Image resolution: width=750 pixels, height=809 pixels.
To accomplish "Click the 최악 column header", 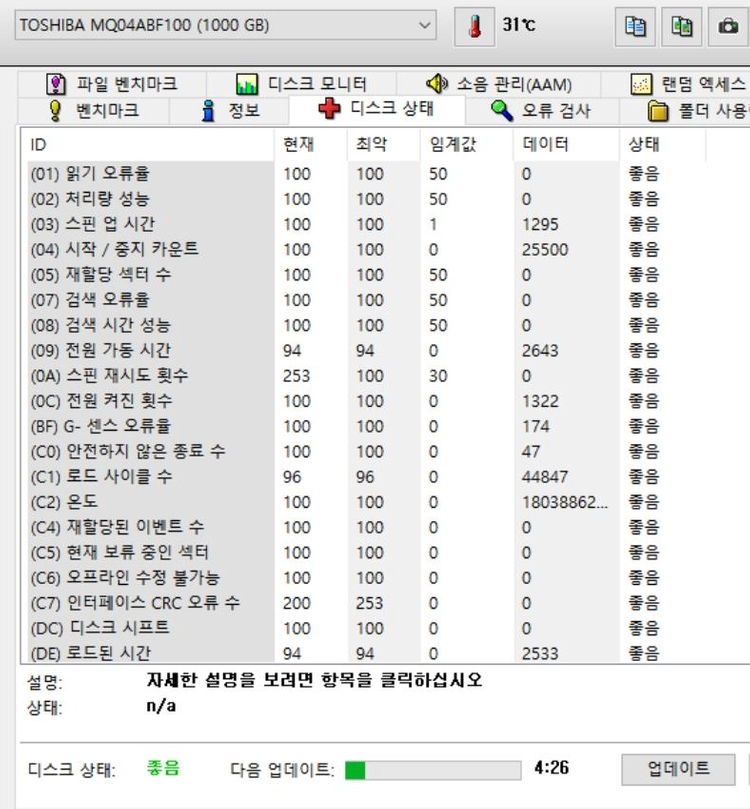I will tap(384, 144).
